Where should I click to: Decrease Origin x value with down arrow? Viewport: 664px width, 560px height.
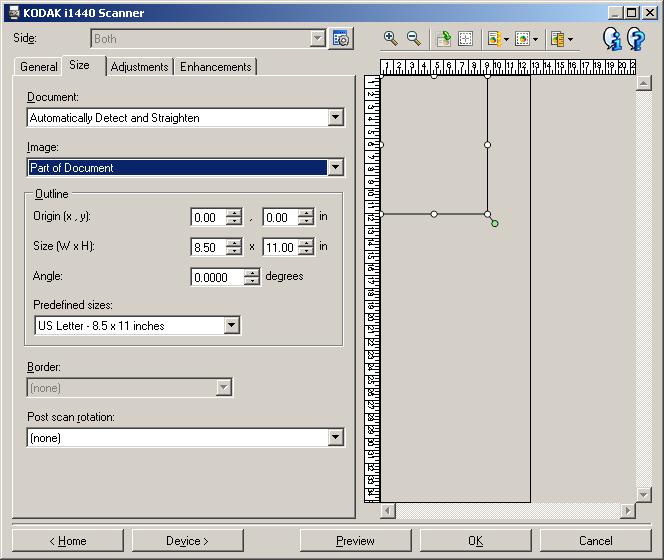pyautogui.click(x=234, y=222)
